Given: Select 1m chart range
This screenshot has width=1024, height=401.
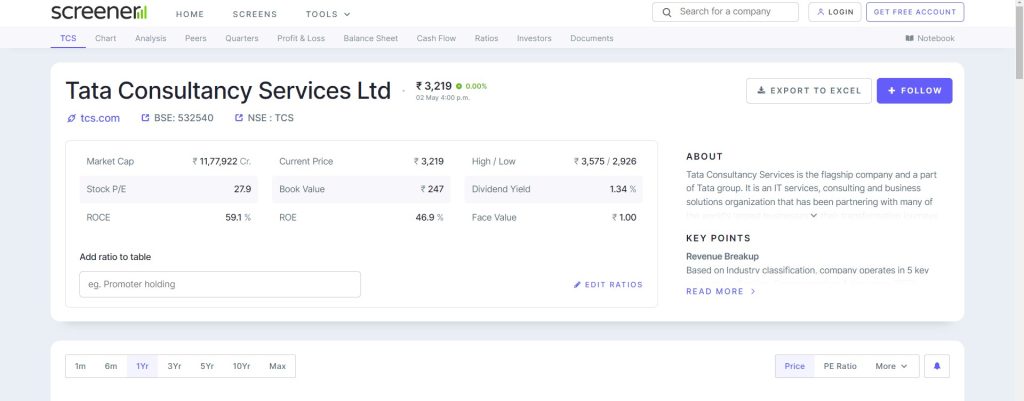Looking at the screenshot, I should point(80,366).
